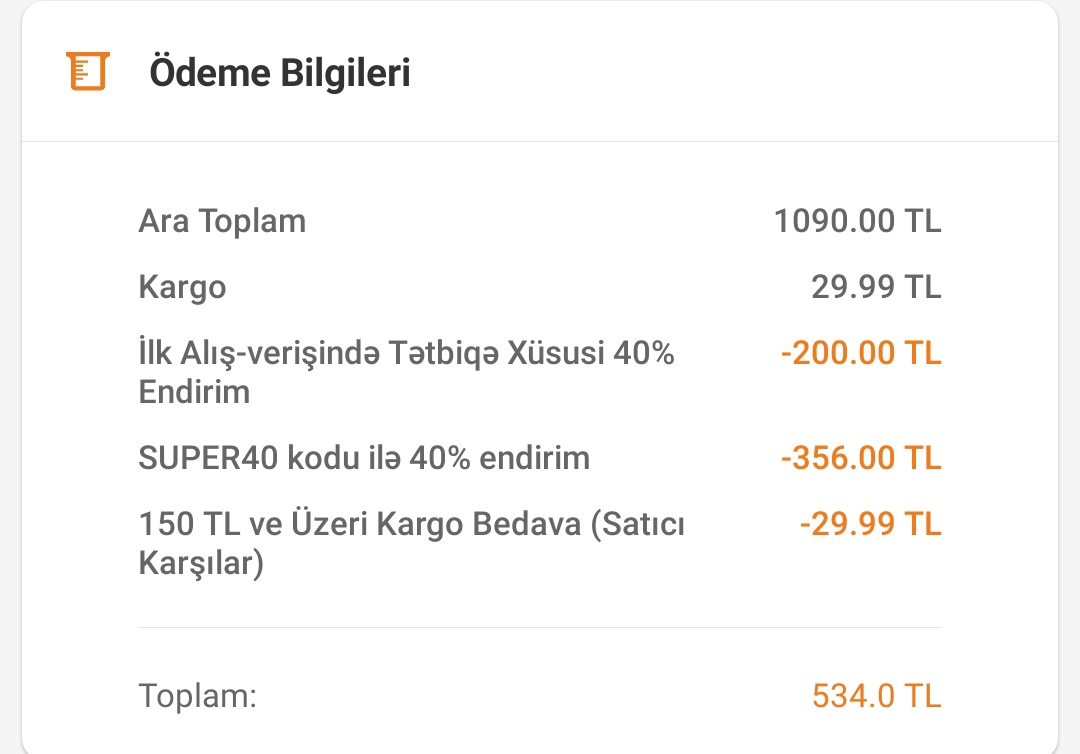Click the gray 29.99 TL shipping fee
Screen dimensions: 1080x754
point(876,288)
